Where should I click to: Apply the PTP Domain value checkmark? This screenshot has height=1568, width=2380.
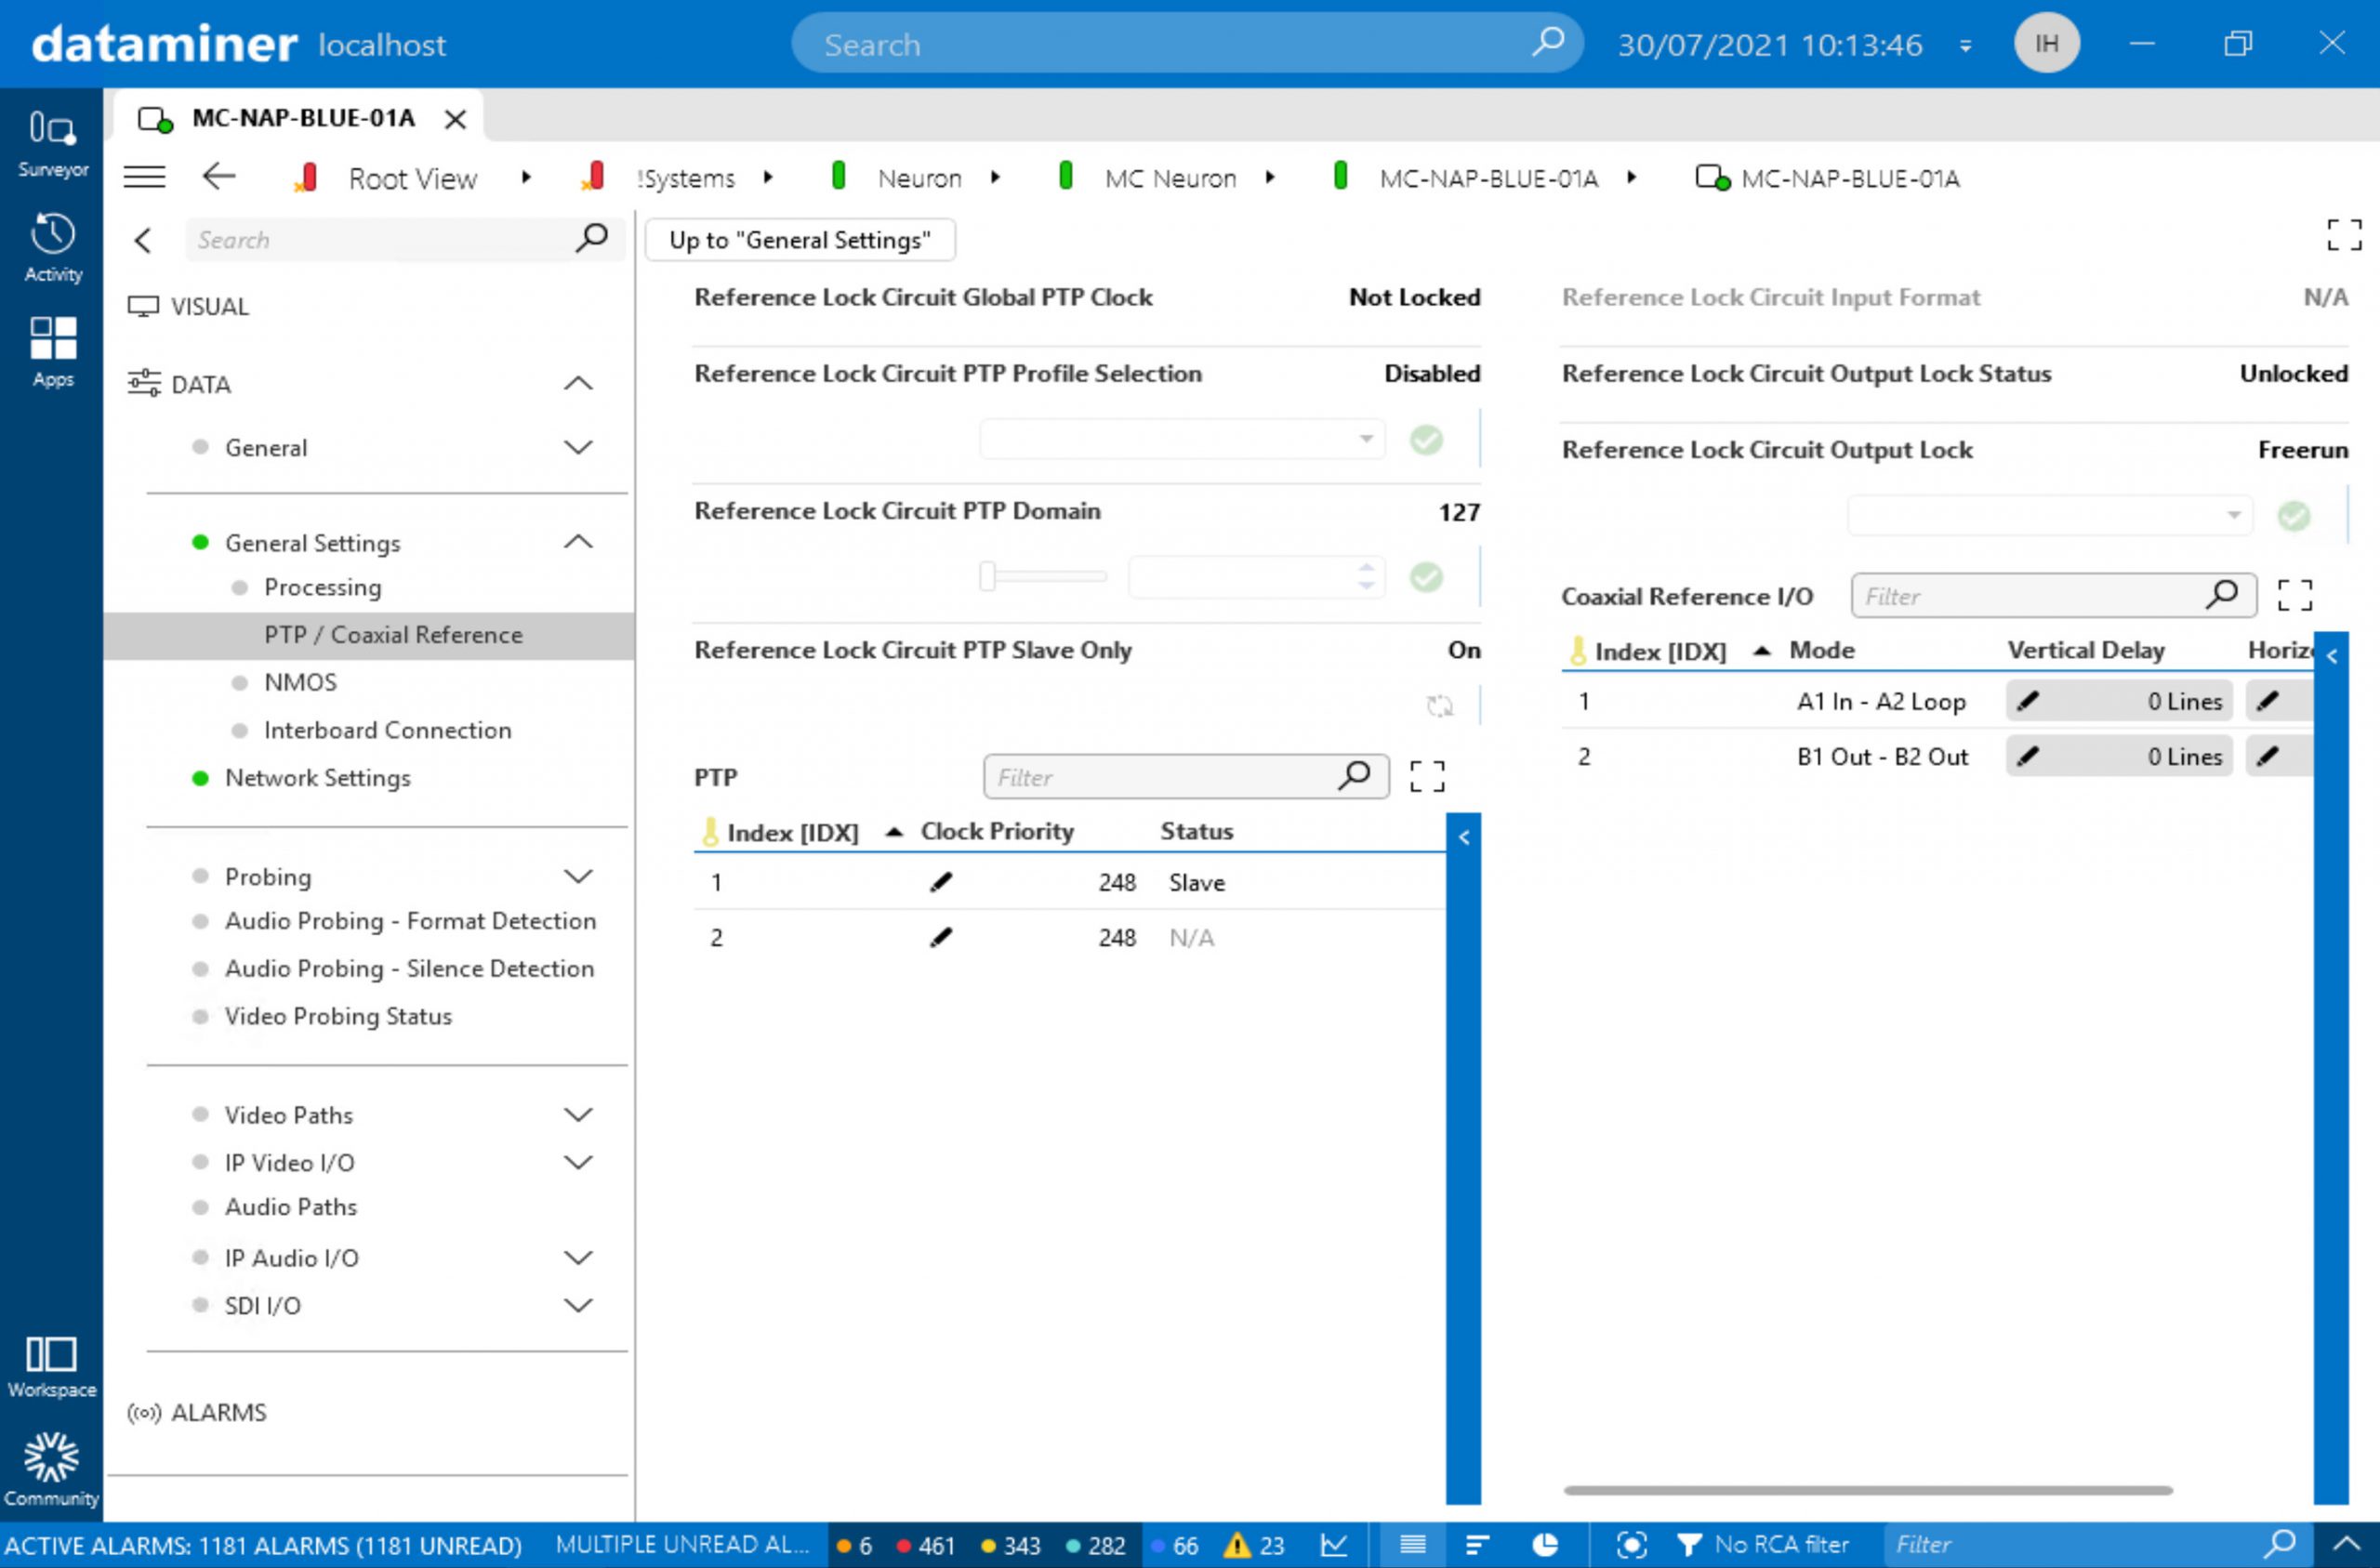[x=1427, y=577]
